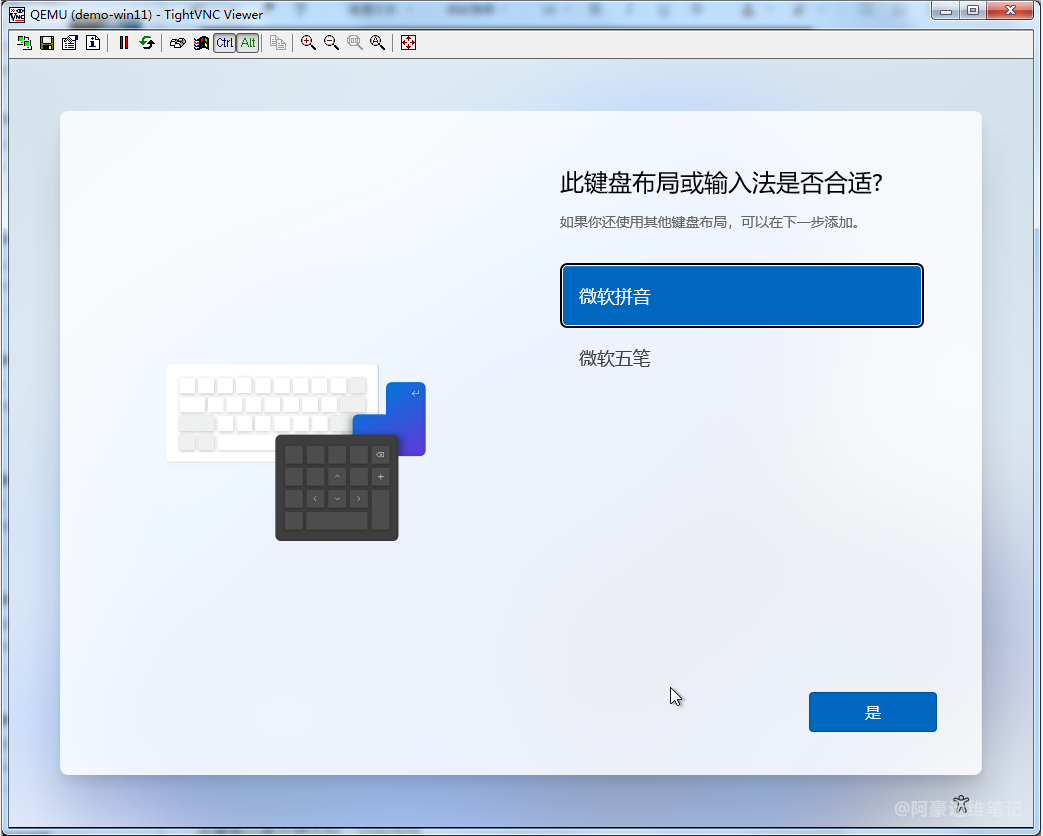Open the accessibility icon at bottom right
This screenshot has width=1043, height=836.
960,802
